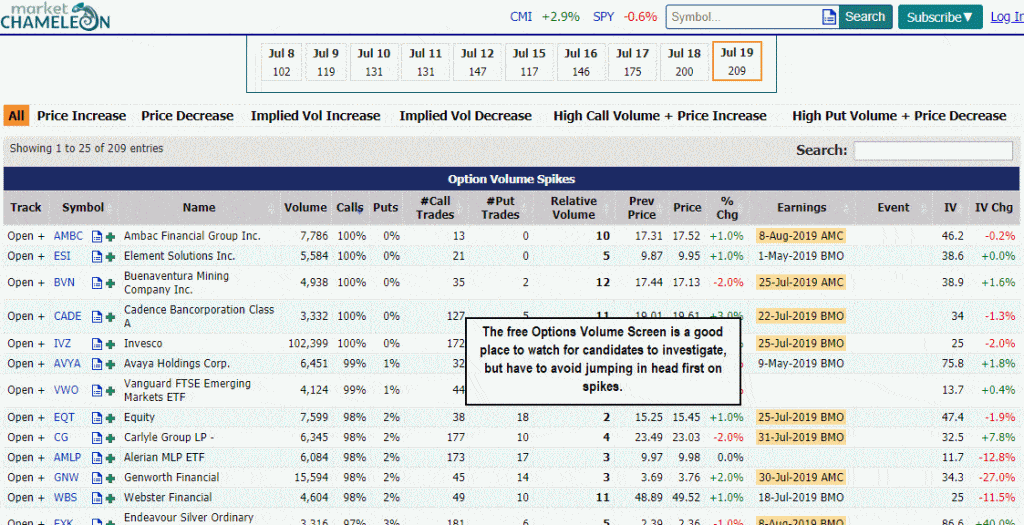Image resolution: width=1024 pixels, height=525 pixels.
Task: Open CG document icon
Action: [97, 438]
